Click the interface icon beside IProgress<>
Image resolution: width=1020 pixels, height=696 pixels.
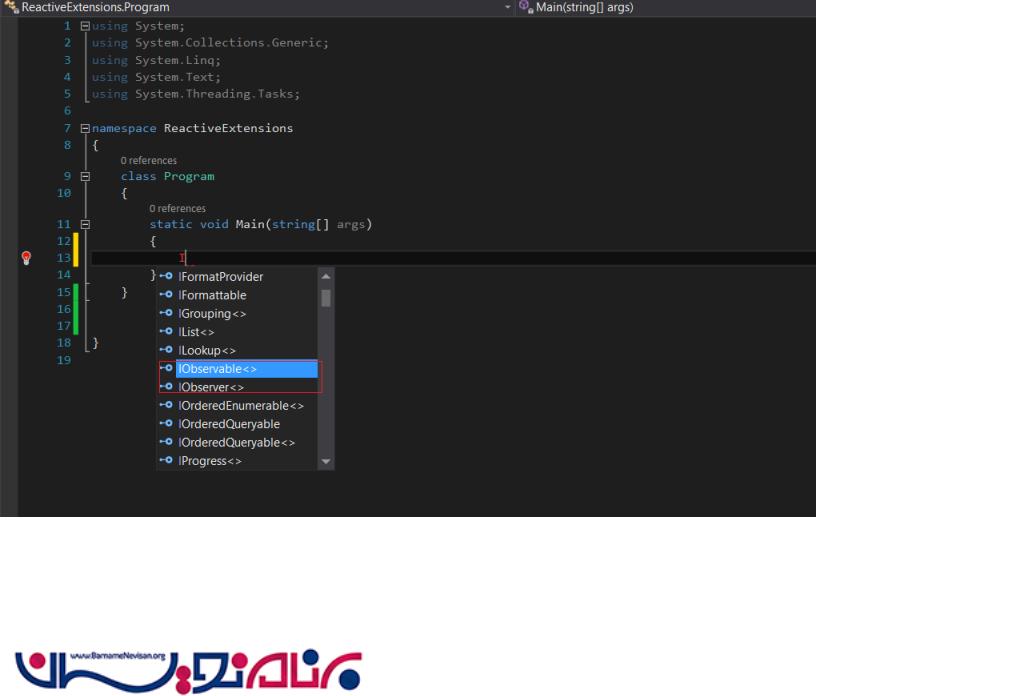point(167,461)
